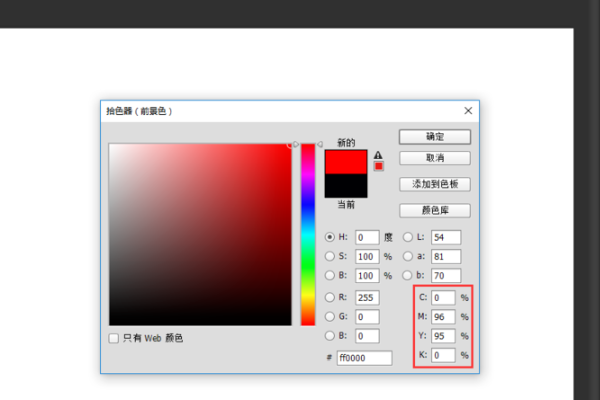This screenshot has height=400, width=600.
Task: Click the M magenta field showing 96
Action: [x=443, y=317]
